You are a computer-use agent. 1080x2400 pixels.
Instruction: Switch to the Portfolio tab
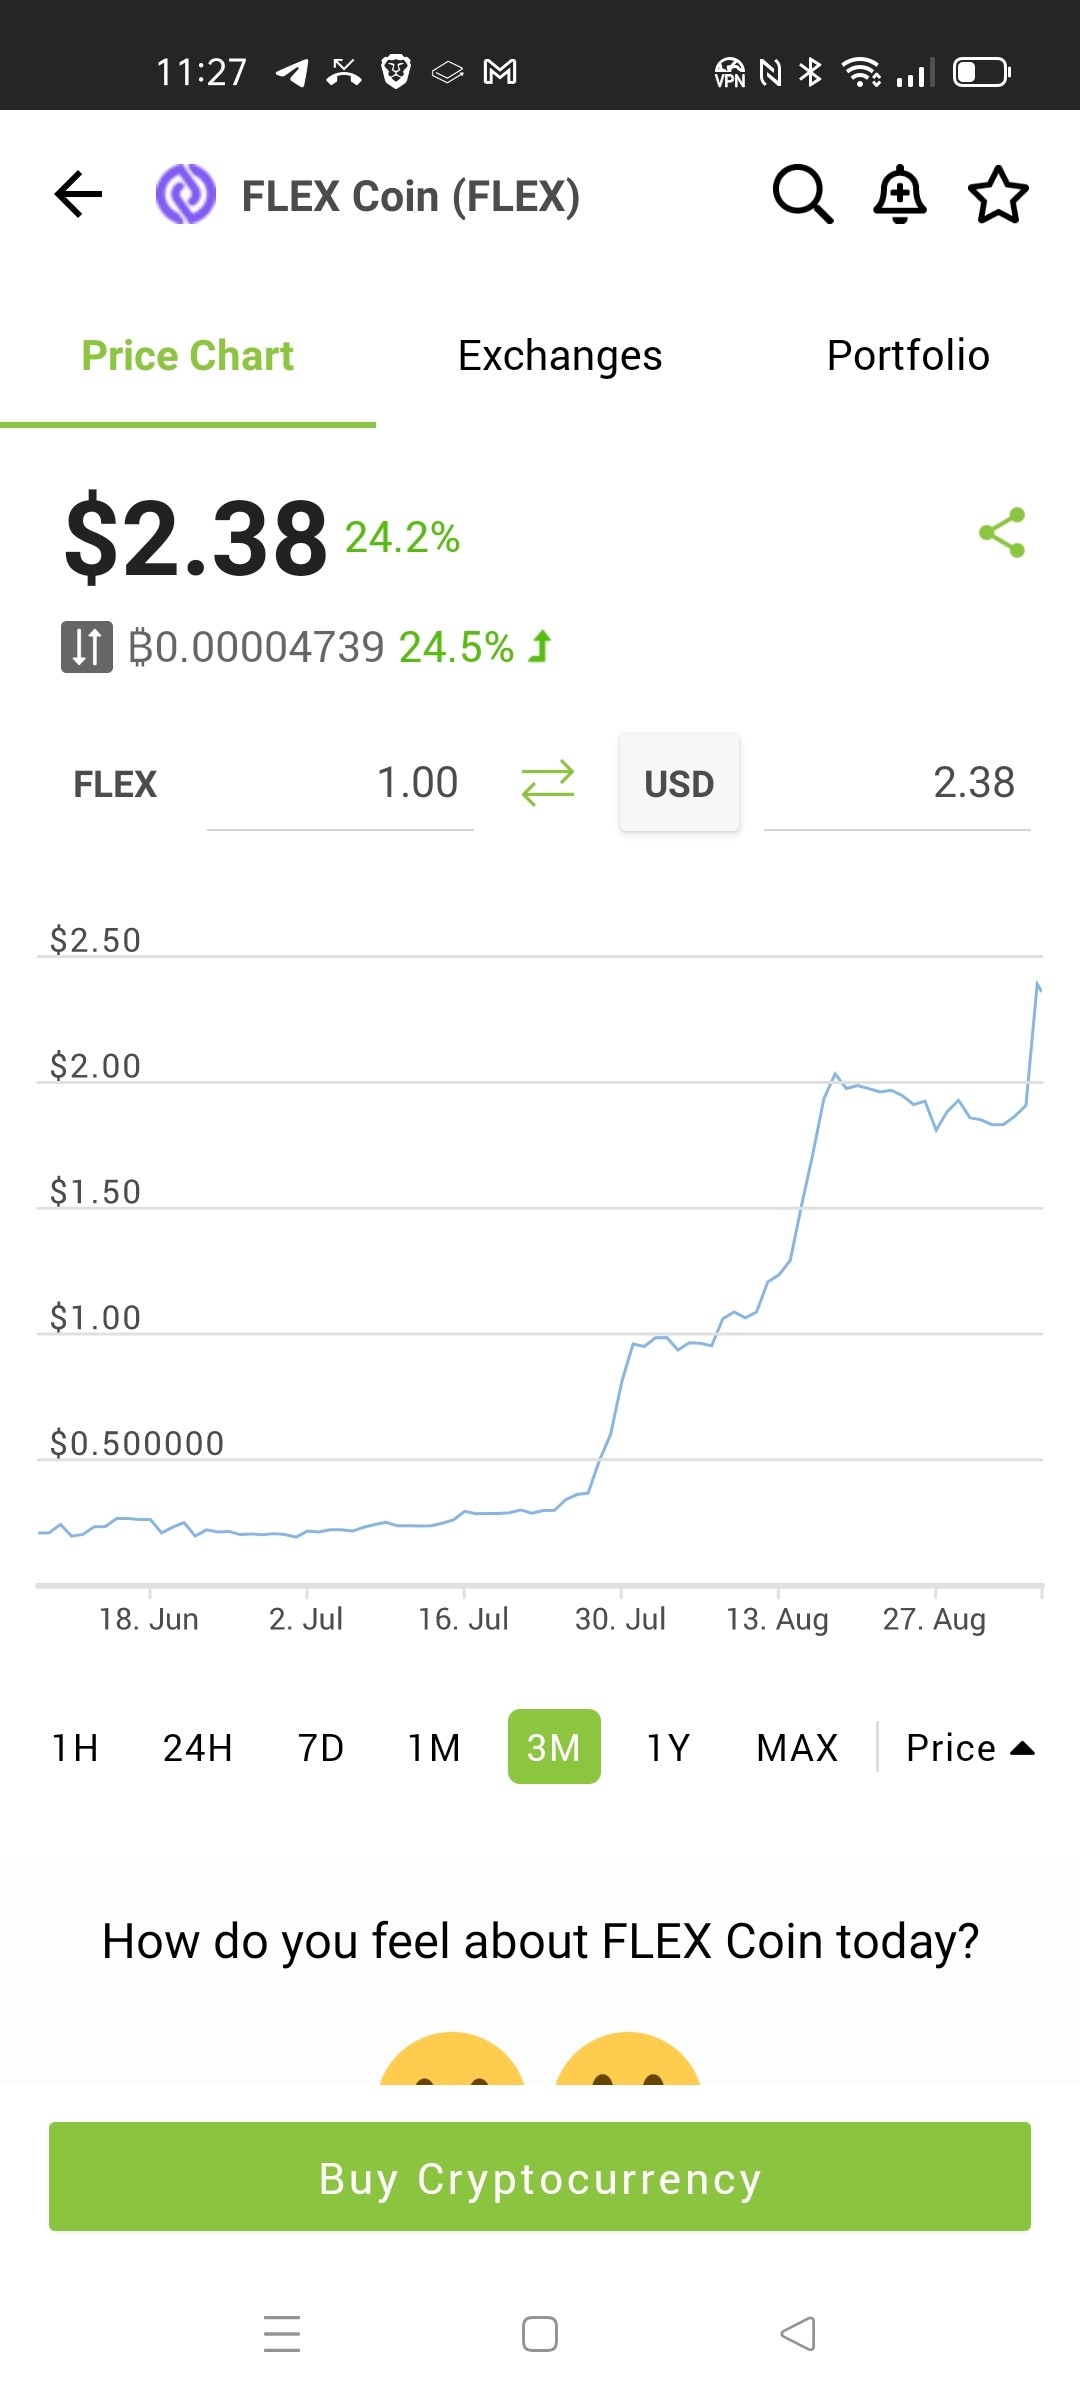908,356
